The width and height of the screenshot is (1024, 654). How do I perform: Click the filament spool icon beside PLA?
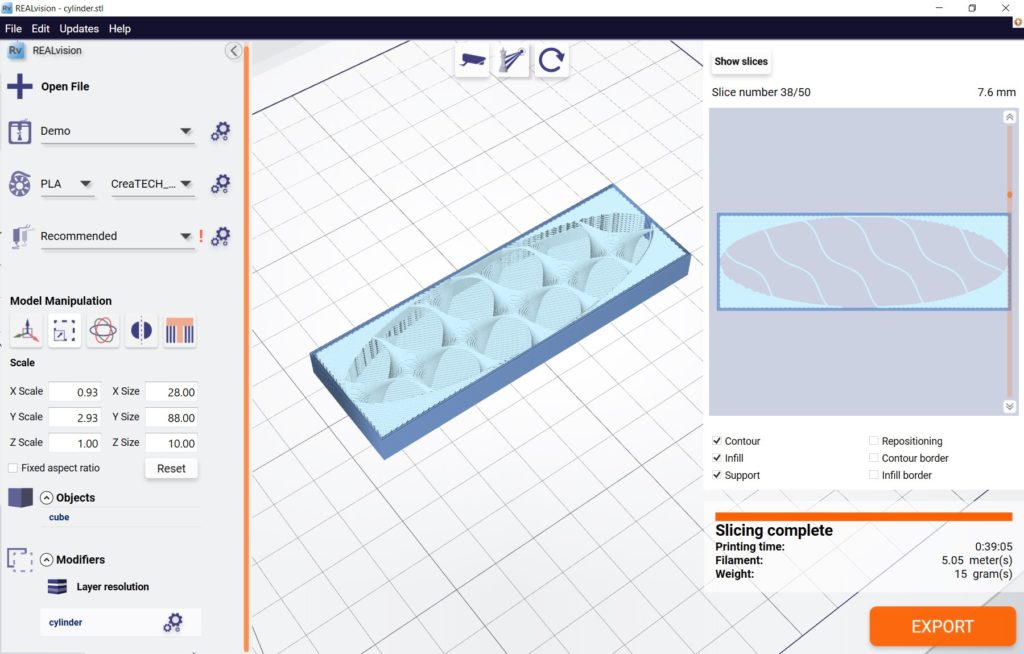pos(20,184)
